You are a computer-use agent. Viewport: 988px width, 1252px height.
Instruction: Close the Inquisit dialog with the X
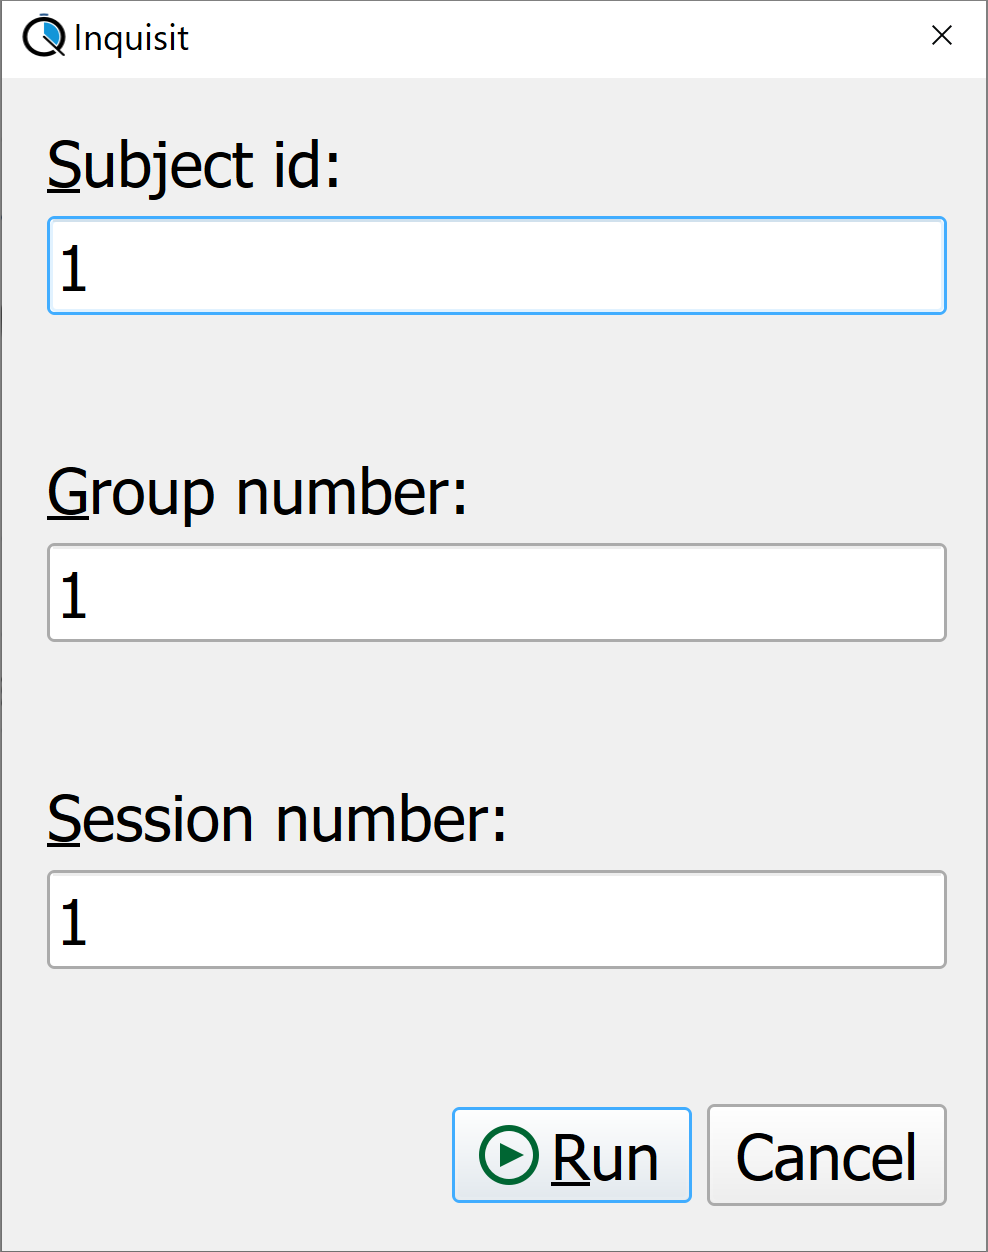[941, 36]
